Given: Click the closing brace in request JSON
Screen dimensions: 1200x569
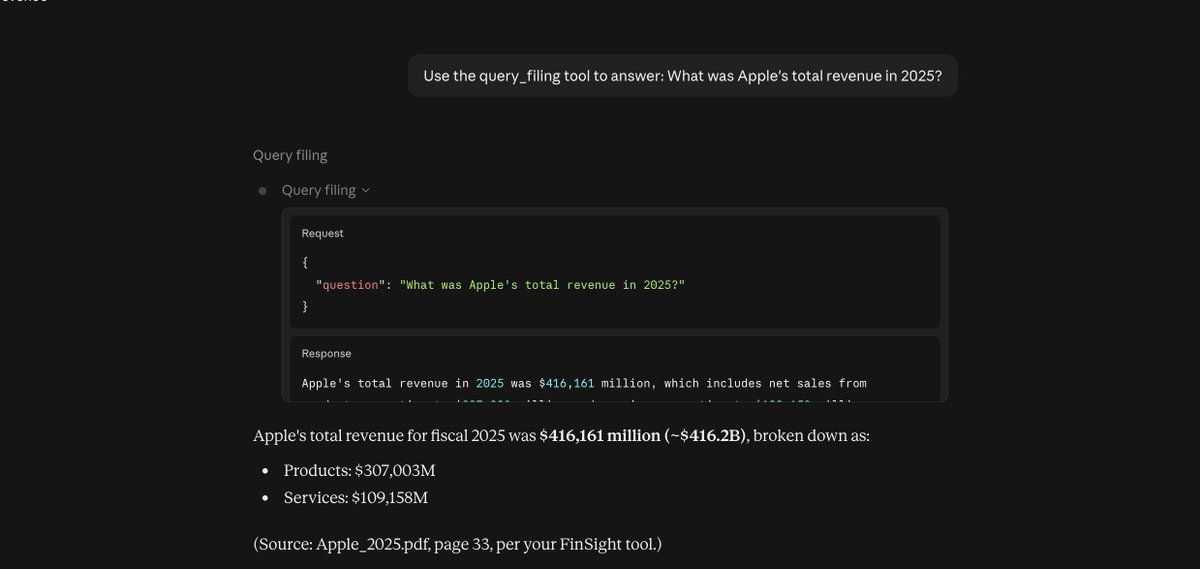Looking at the screenshot, I should [x=305, y=307].
